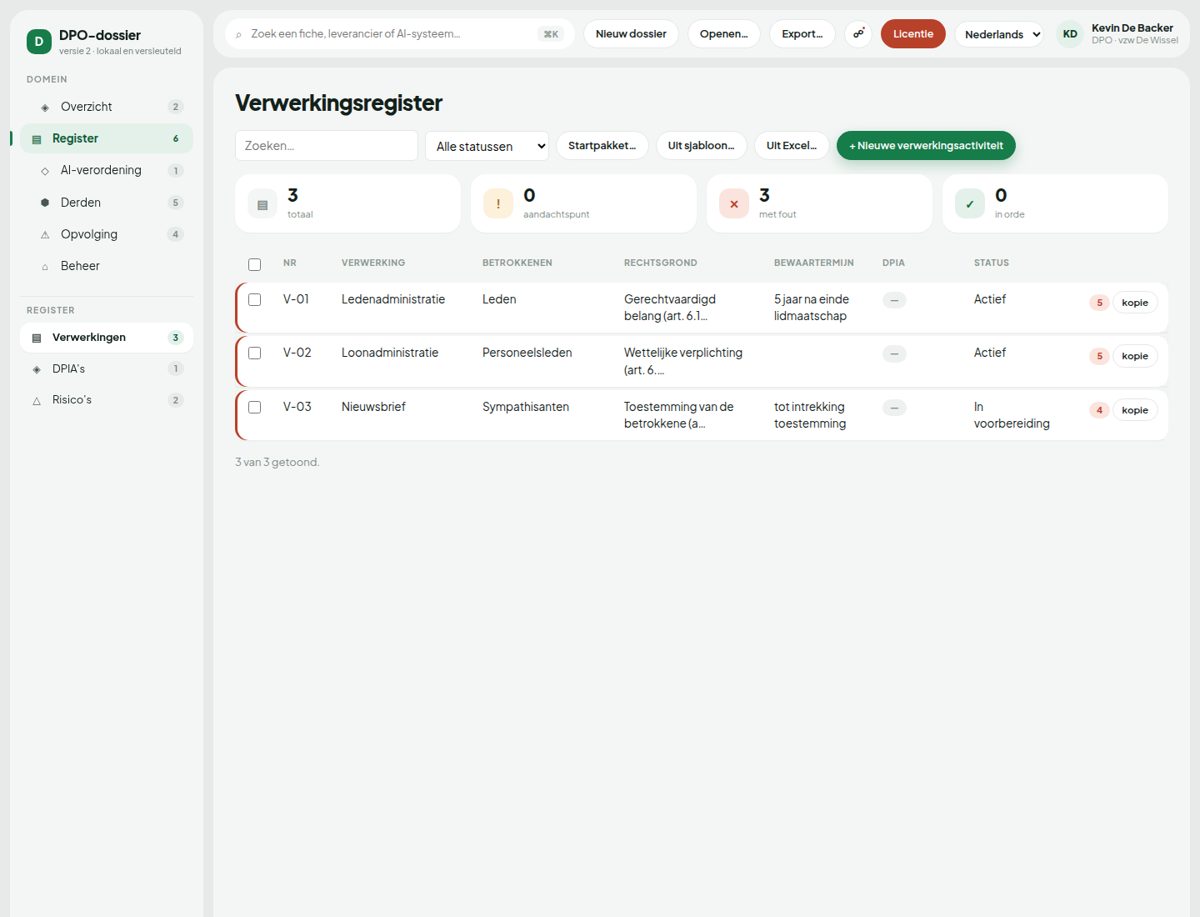The image size is (1200, 917).
Task: Click the 'Zoeken…' register search field
Action: point(326,146)
